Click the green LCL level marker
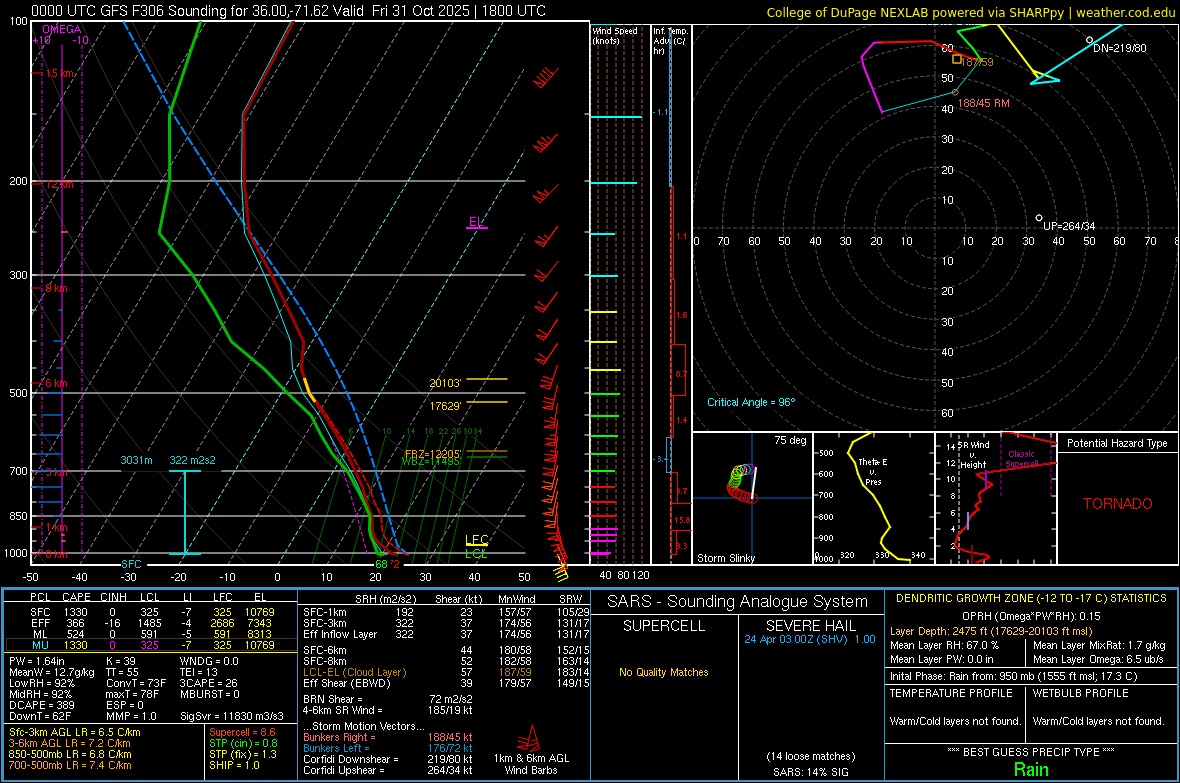Screen dimensions: 1180x783 coord(477,553)
